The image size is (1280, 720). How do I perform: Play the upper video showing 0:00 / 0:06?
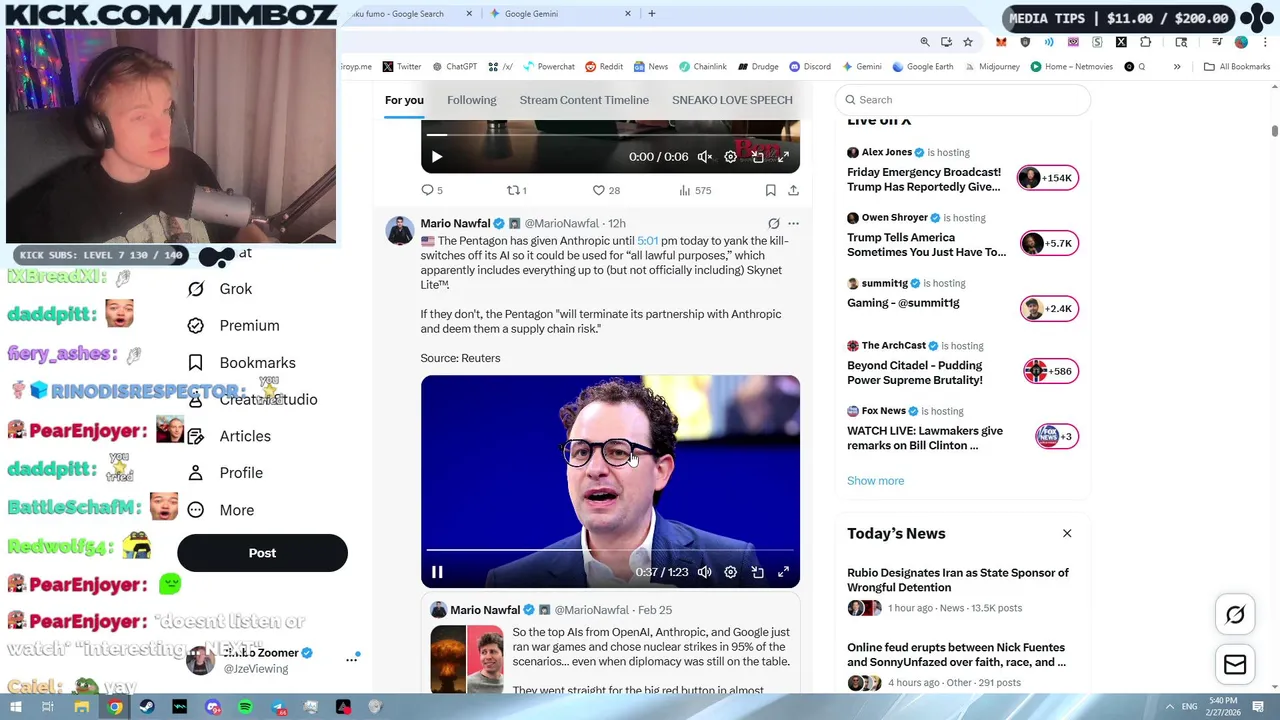(x=437, y=157)
